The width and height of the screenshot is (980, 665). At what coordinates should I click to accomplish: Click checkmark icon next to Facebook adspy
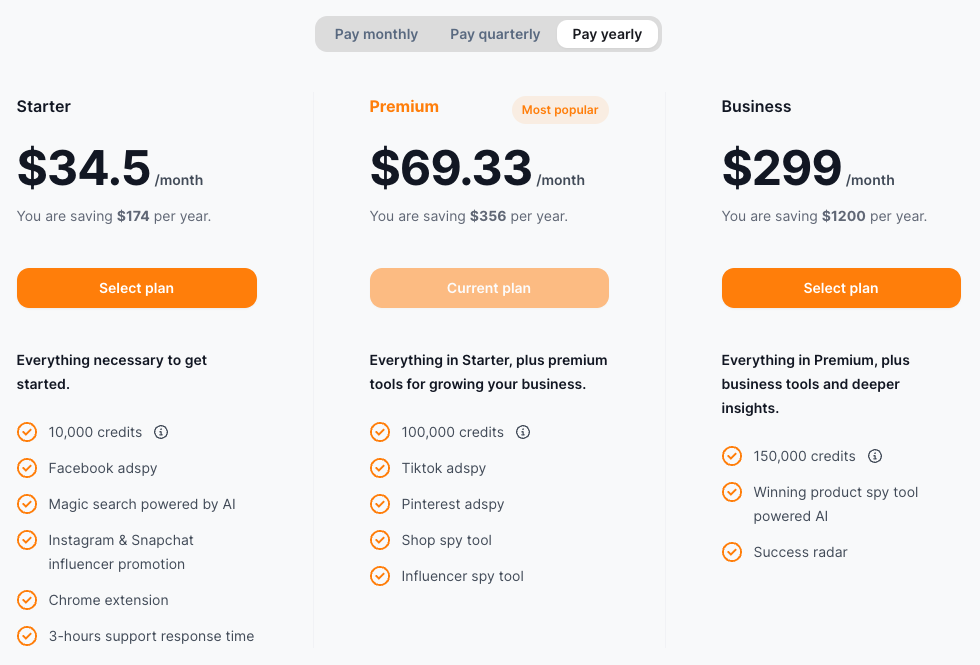pyautogui.click(x=27, y=468)
